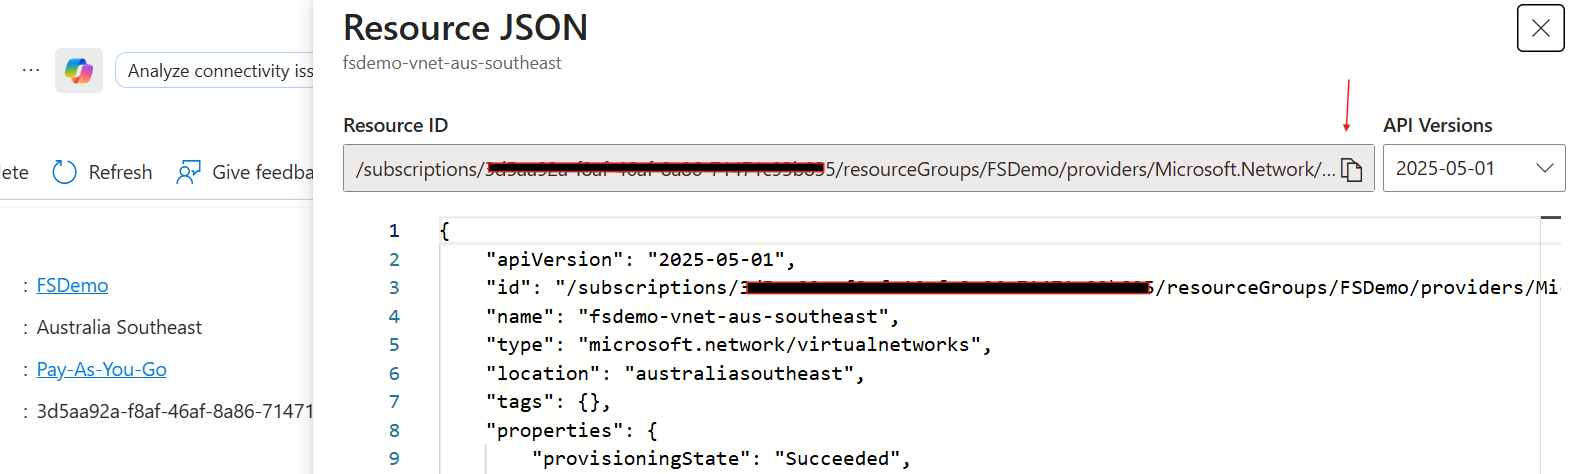This screenshot has height=474, width=1570.
Task: Click the Give feedback person icon
Action: pyautogui.click(x=188, y=172)
